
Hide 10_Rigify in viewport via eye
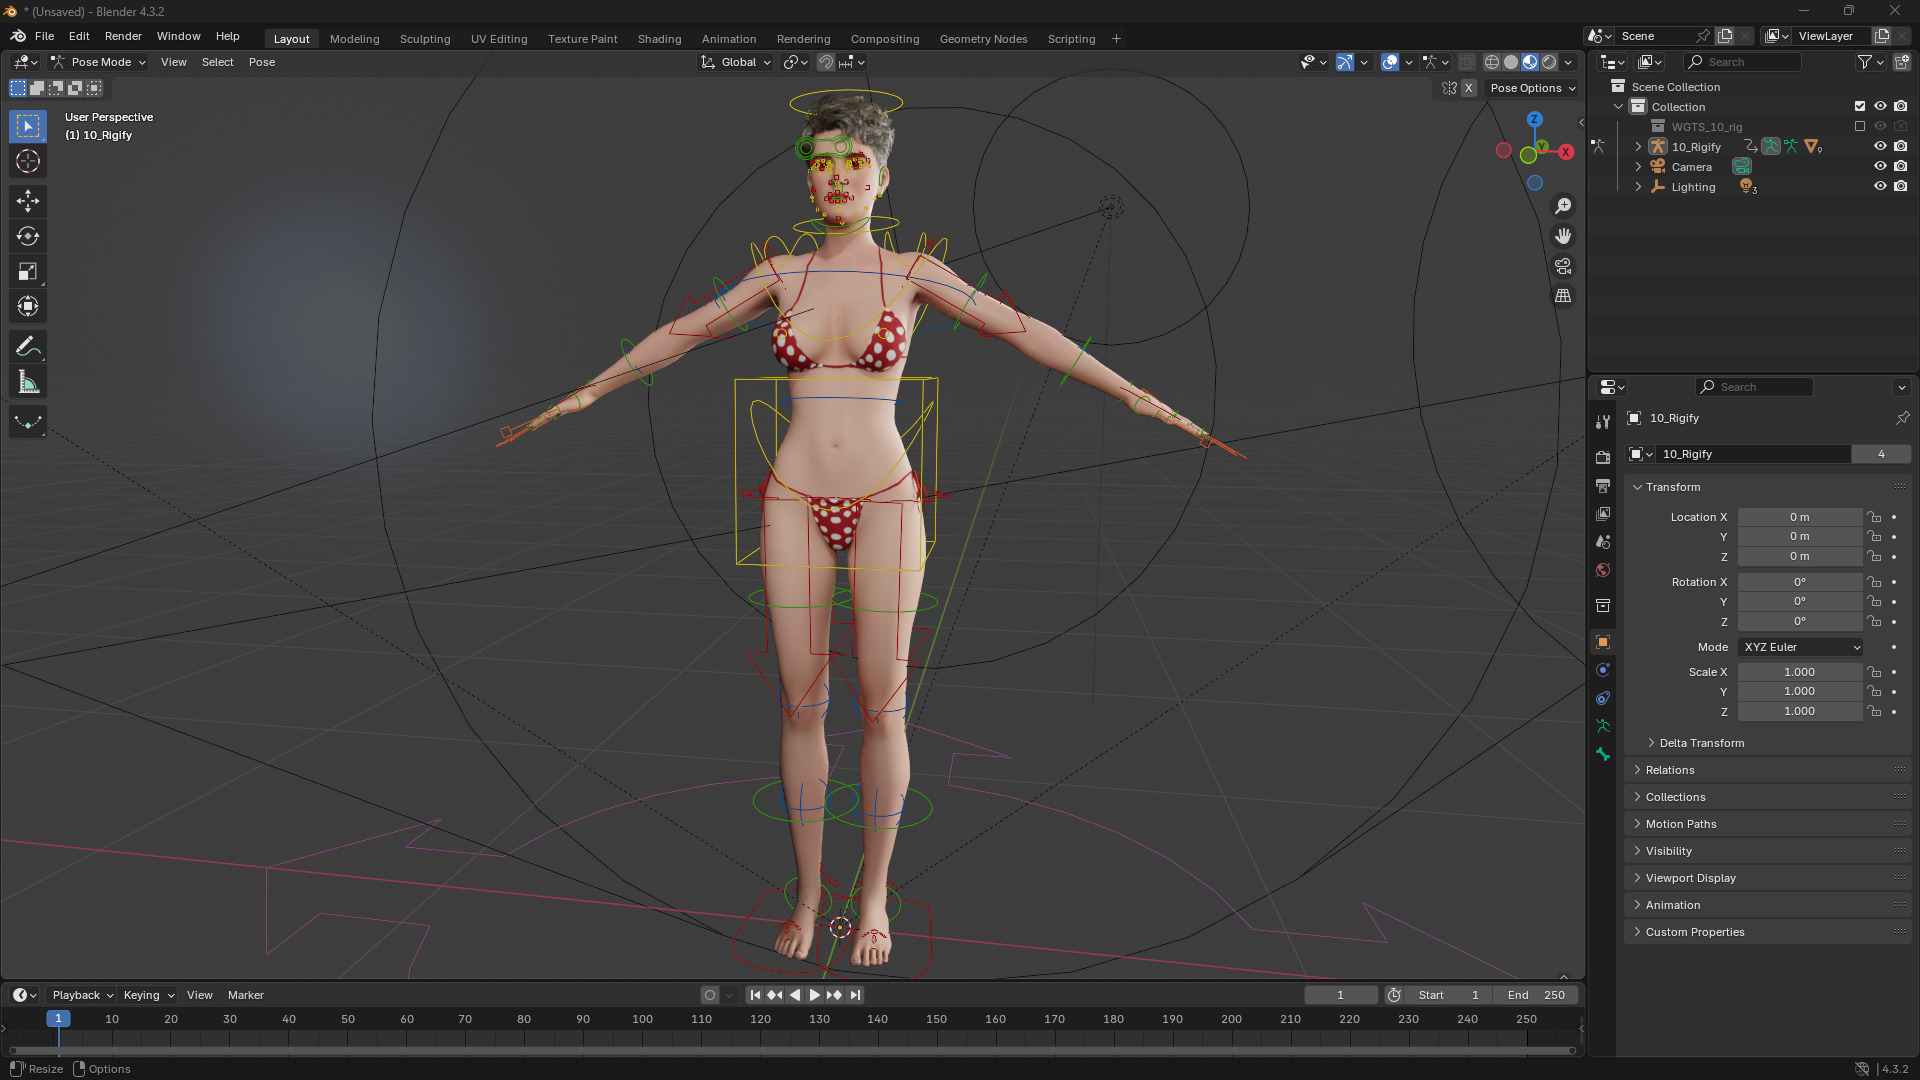1880,146
